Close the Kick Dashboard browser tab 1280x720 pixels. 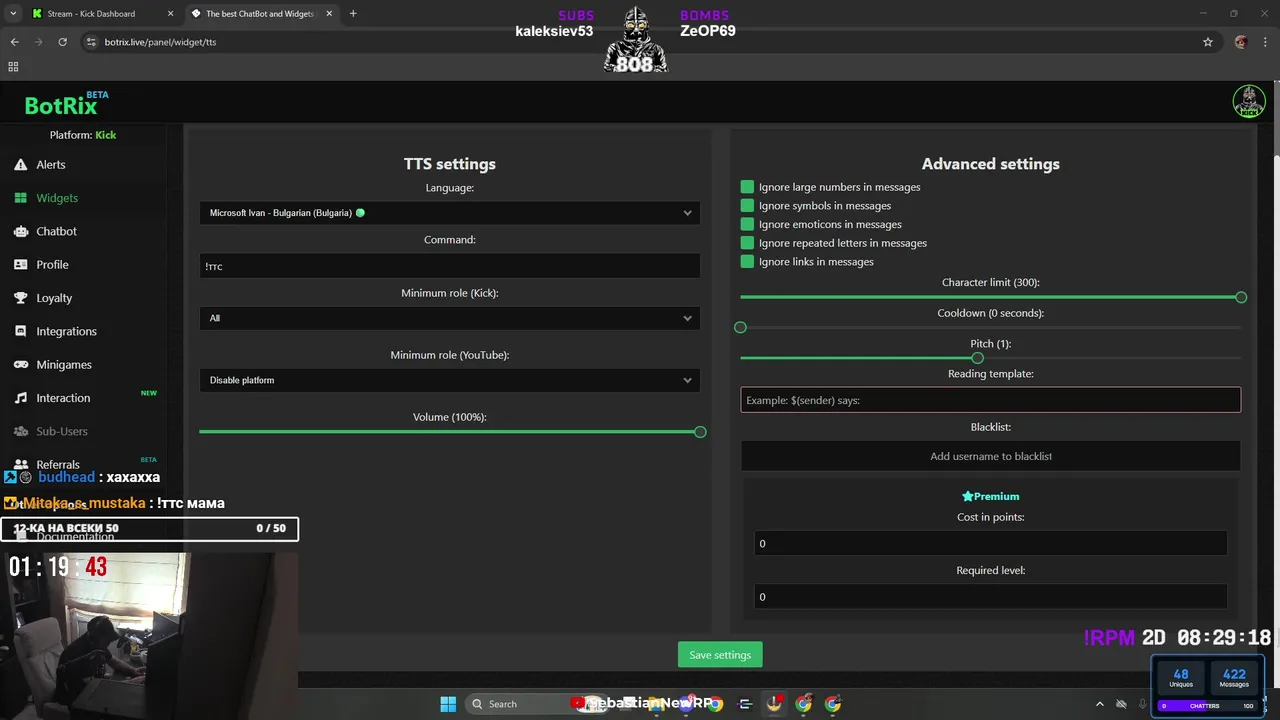pyautogui.click(x=170, y=14)
